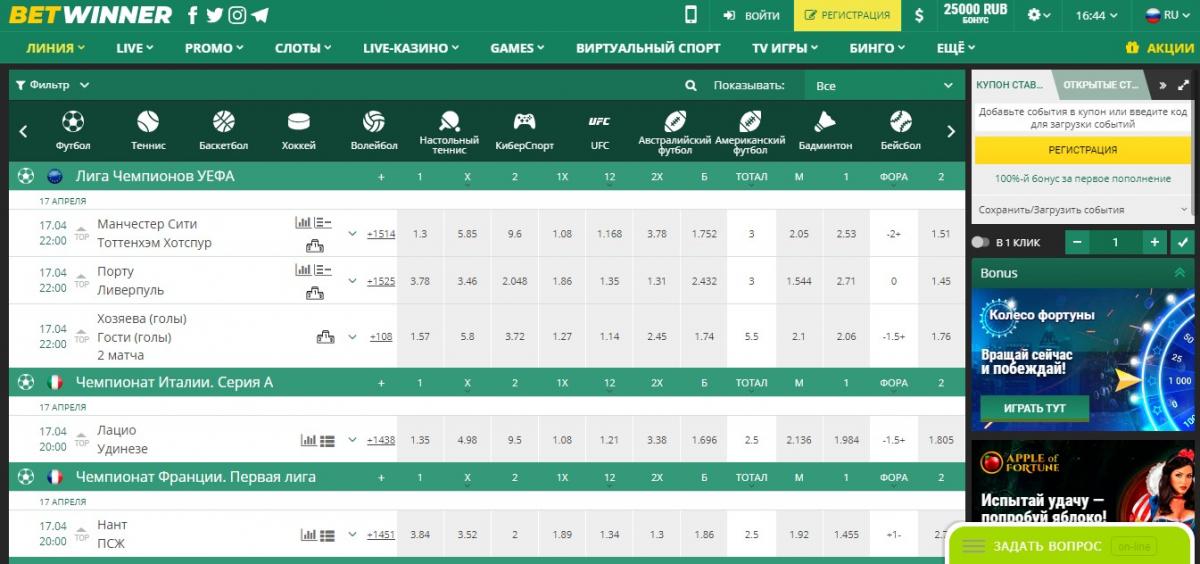
Task: Confirm one-click bet with checkmark button
Action: tap(1183, 242)
